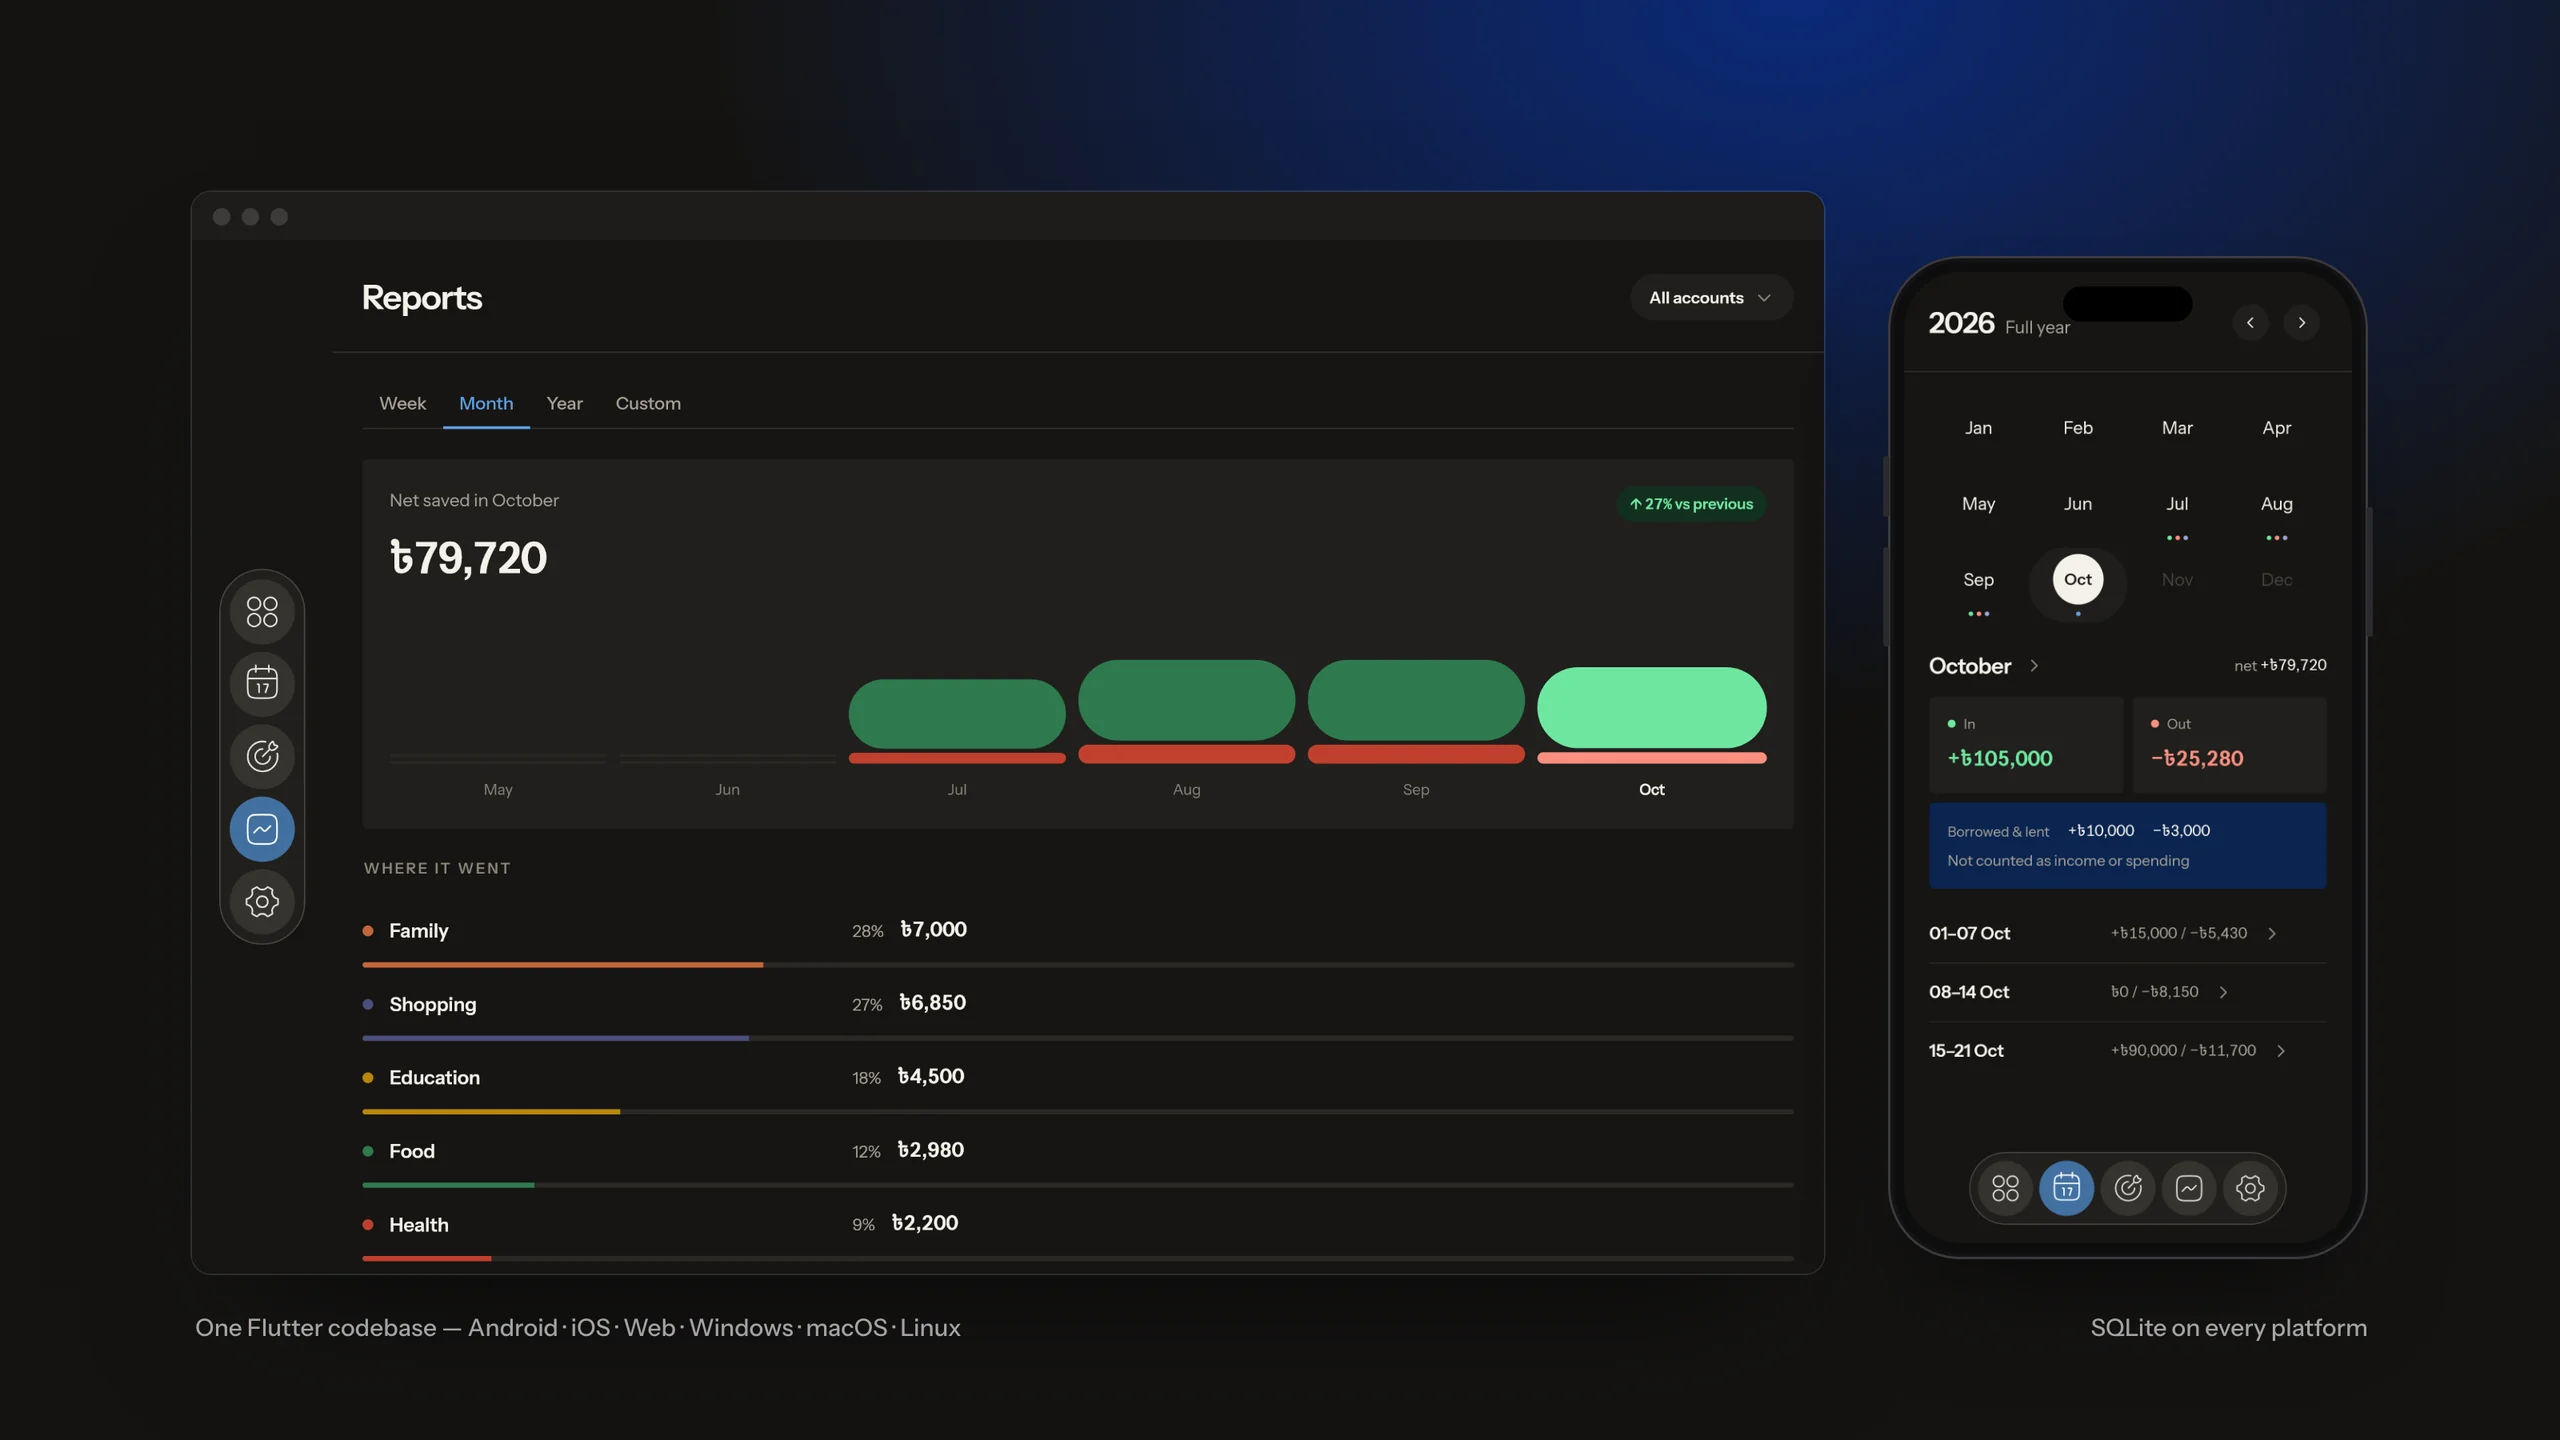Tap the Borrowed & lent banner
This screenshot has width=2560, height=1440.
pos(2127,846)
